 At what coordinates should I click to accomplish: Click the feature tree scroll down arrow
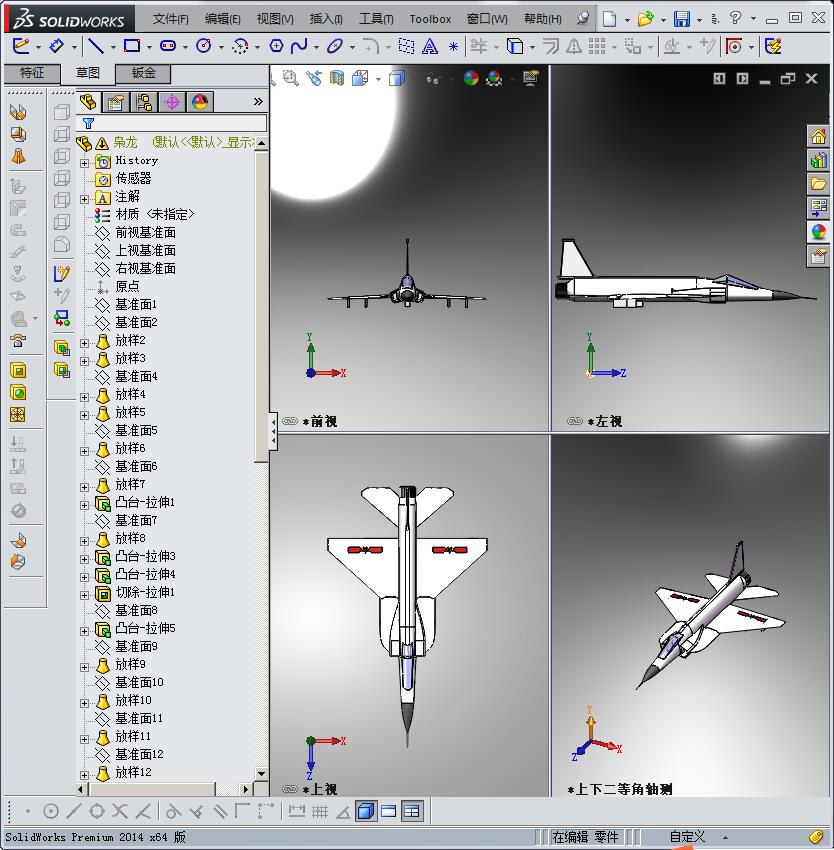(261, 774)
